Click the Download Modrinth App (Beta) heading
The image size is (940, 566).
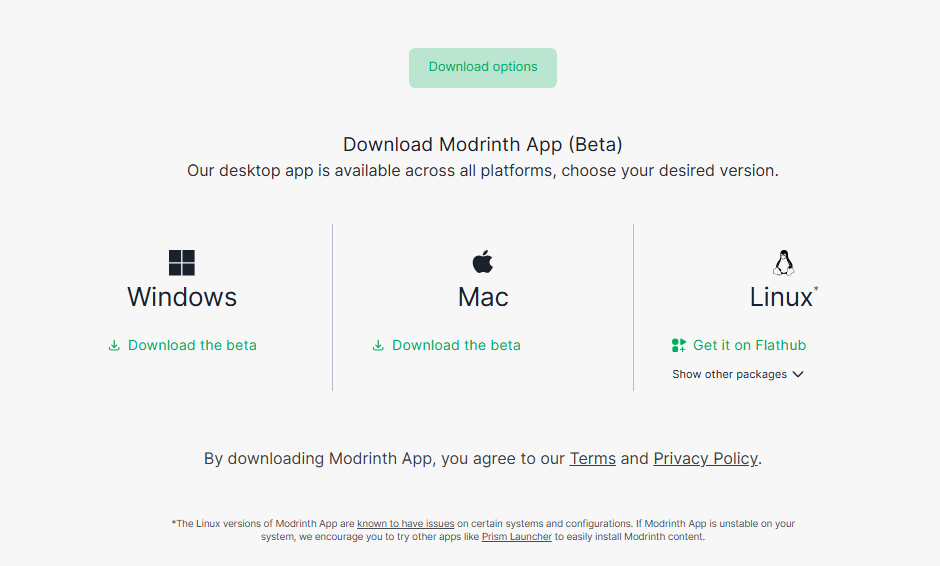(x=483, y=144)
